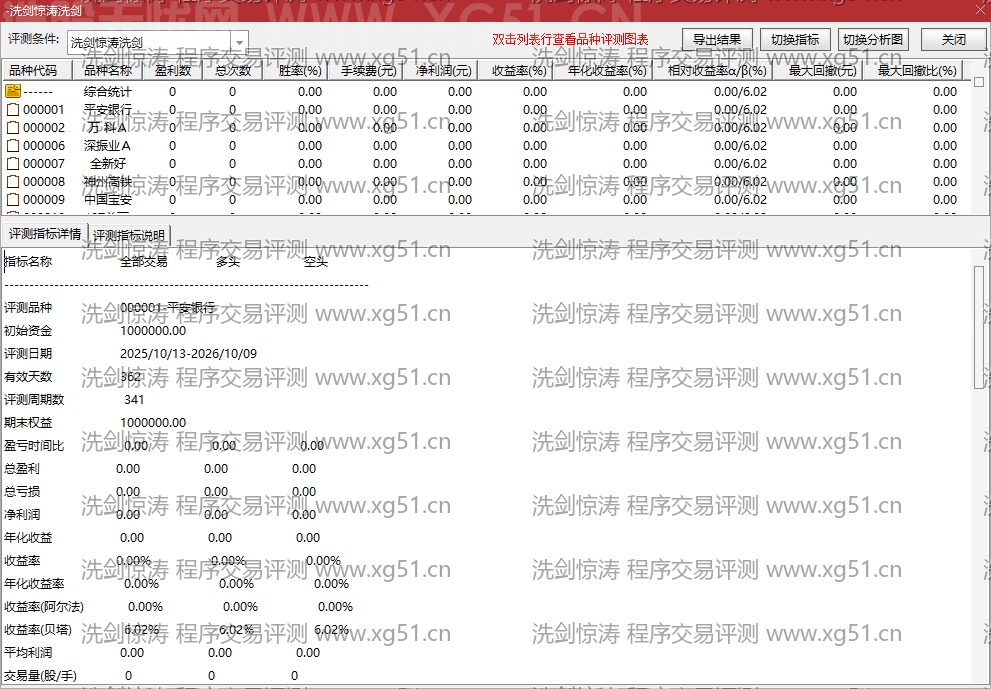Click the 盈亏时间比 row label
The height and width of the screenshot is (689, 991).
point(34,446)
